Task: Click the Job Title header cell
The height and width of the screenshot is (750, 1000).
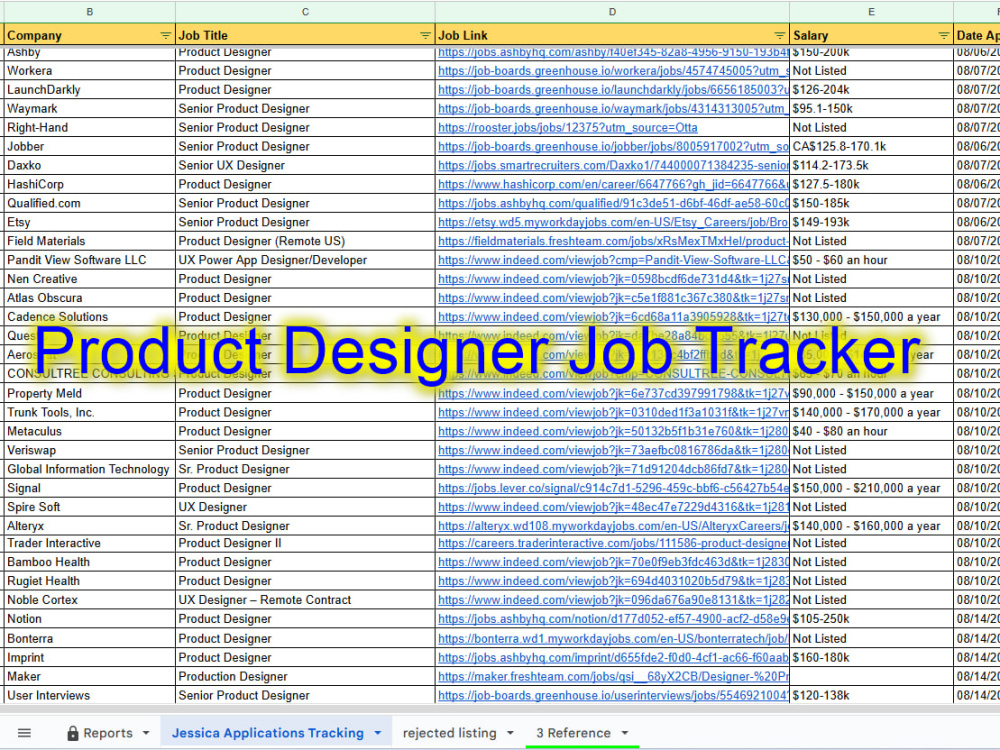Action: click(305, 36)
